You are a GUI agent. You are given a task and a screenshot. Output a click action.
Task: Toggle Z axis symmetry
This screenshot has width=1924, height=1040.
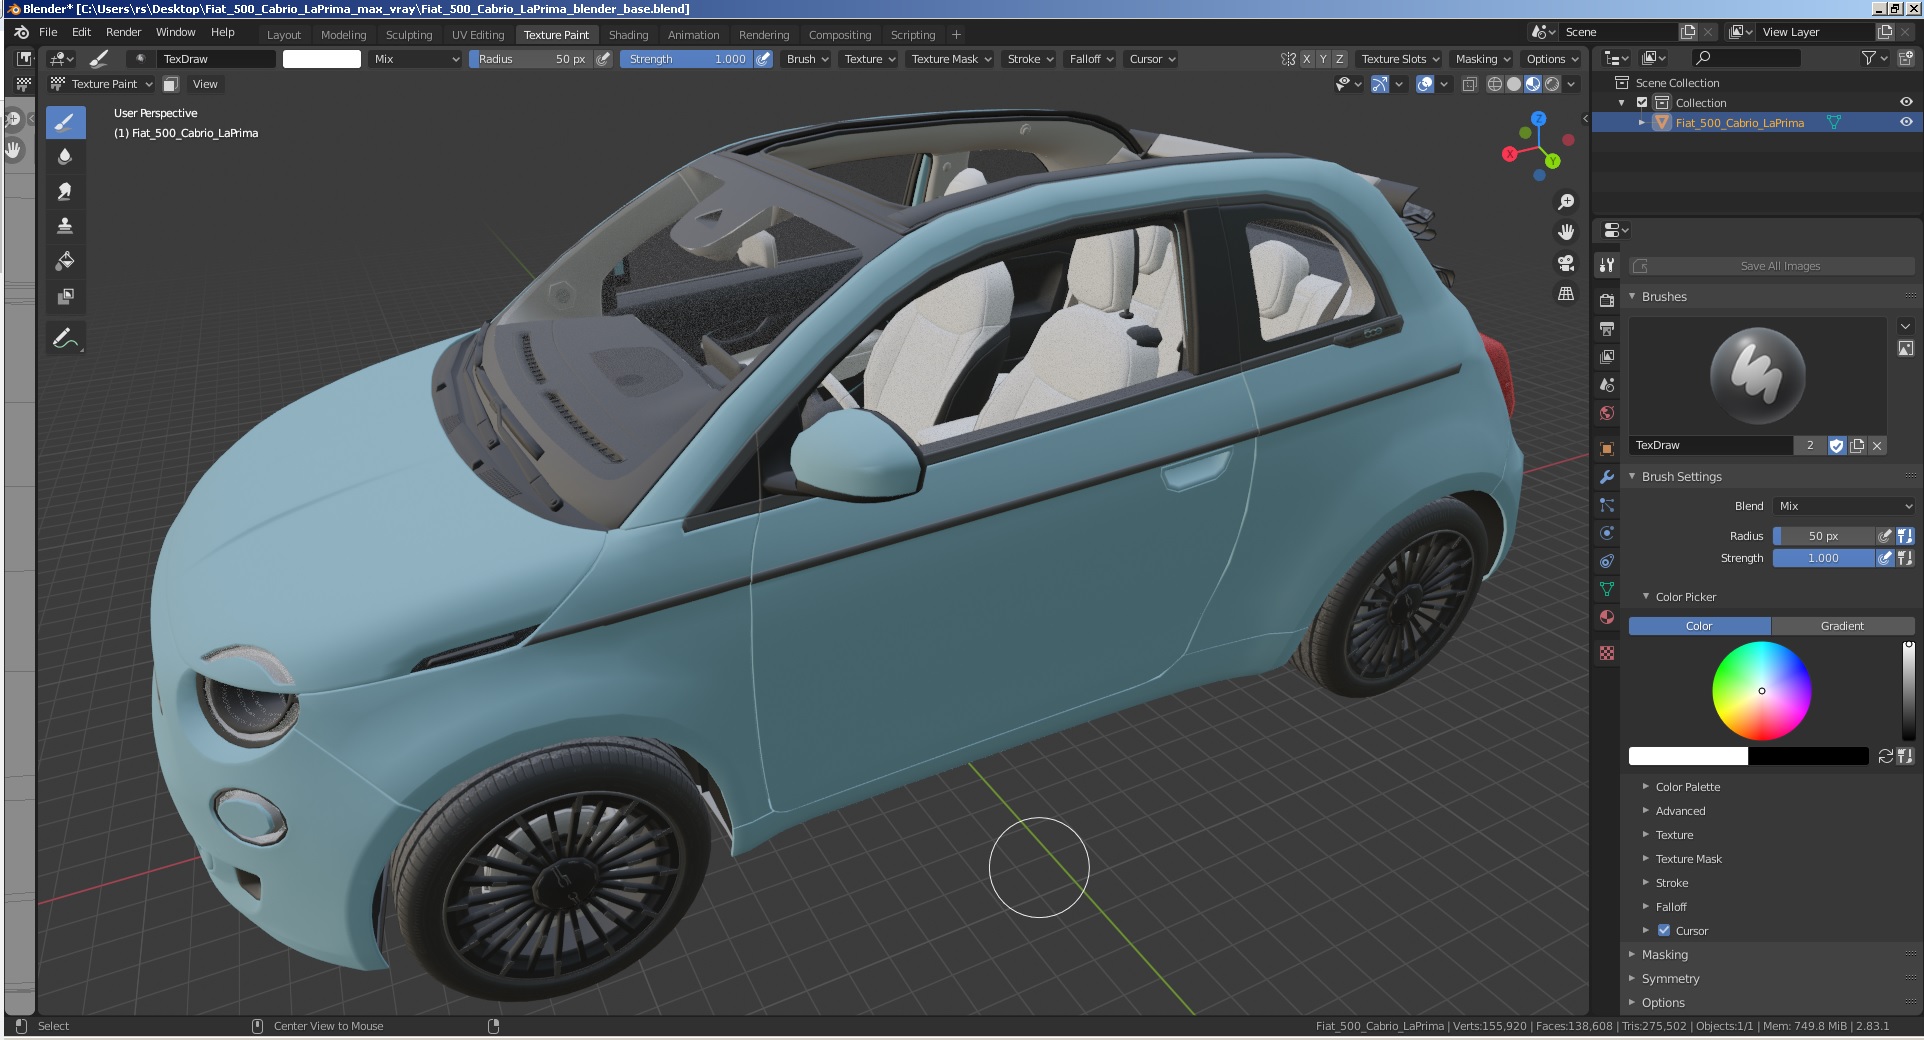pyautogui.click(x=1340, y=59)
